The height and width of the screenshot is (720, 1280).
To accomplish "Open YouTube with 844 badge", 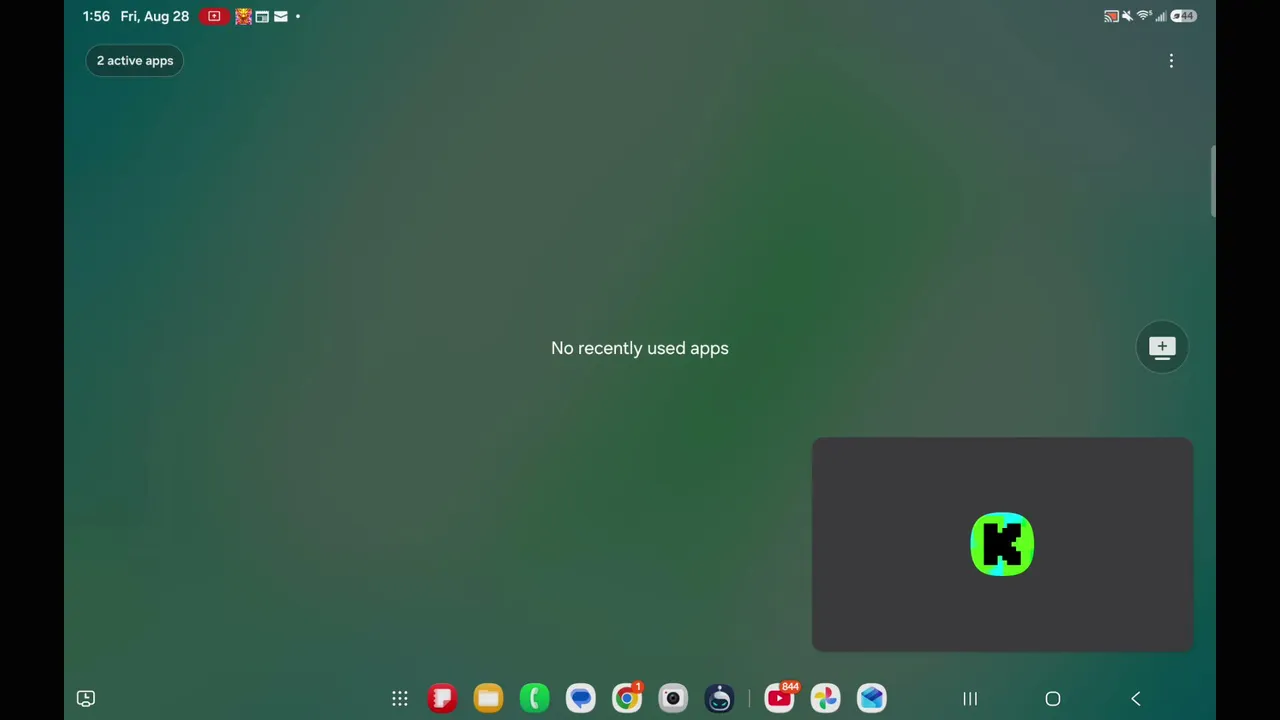I will click(780, 698).
